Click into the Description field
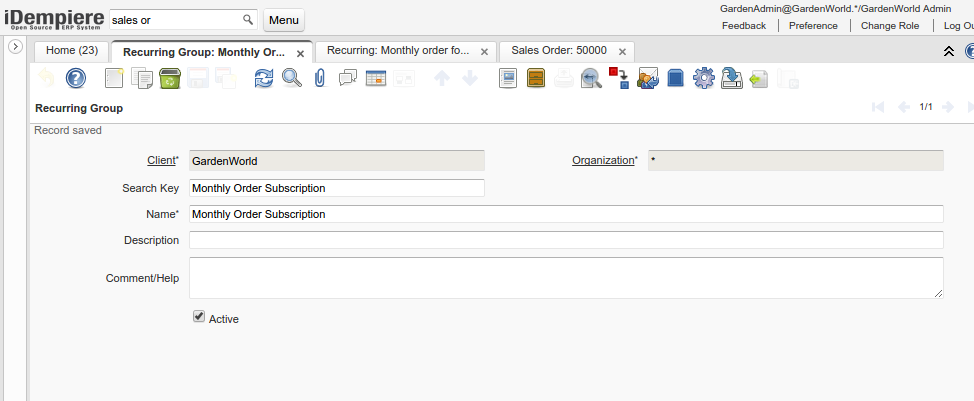 tap(566, 240)
